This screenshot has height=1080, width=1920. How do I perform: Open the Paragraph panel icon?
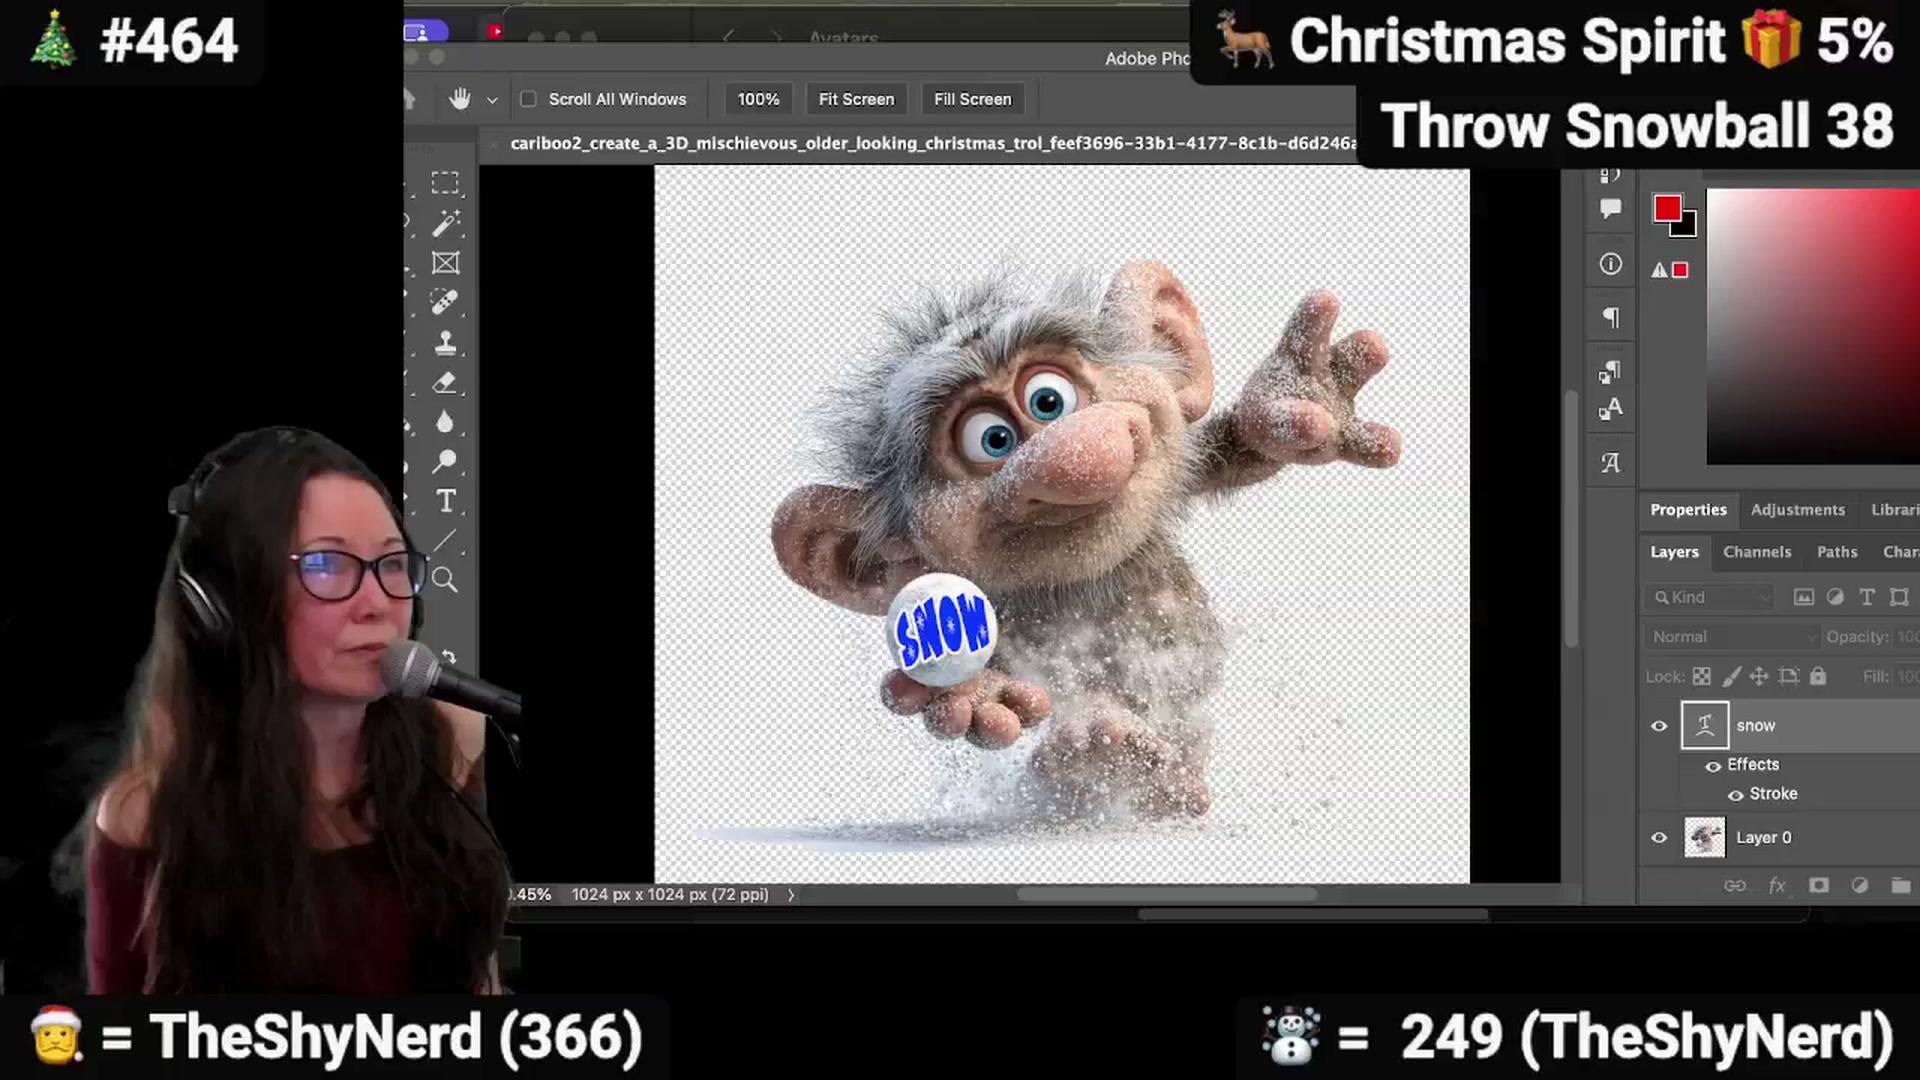pyautogui.click(x=1611, y=318)
